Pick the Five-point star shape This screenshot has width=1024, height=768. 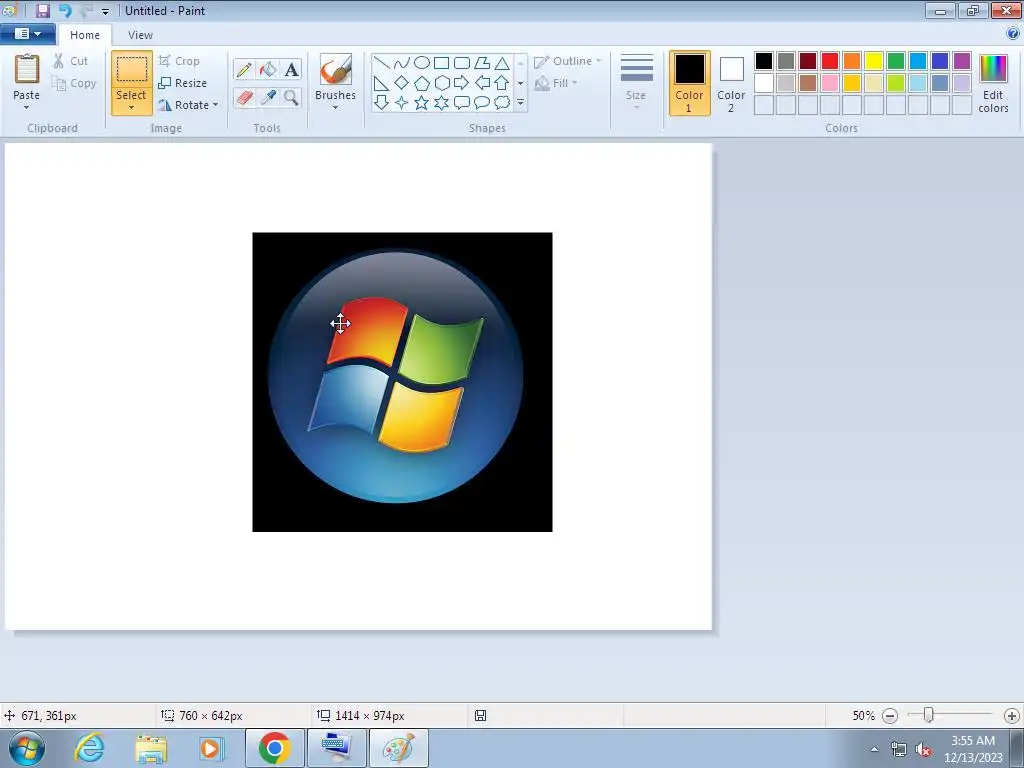click(422, 103)
